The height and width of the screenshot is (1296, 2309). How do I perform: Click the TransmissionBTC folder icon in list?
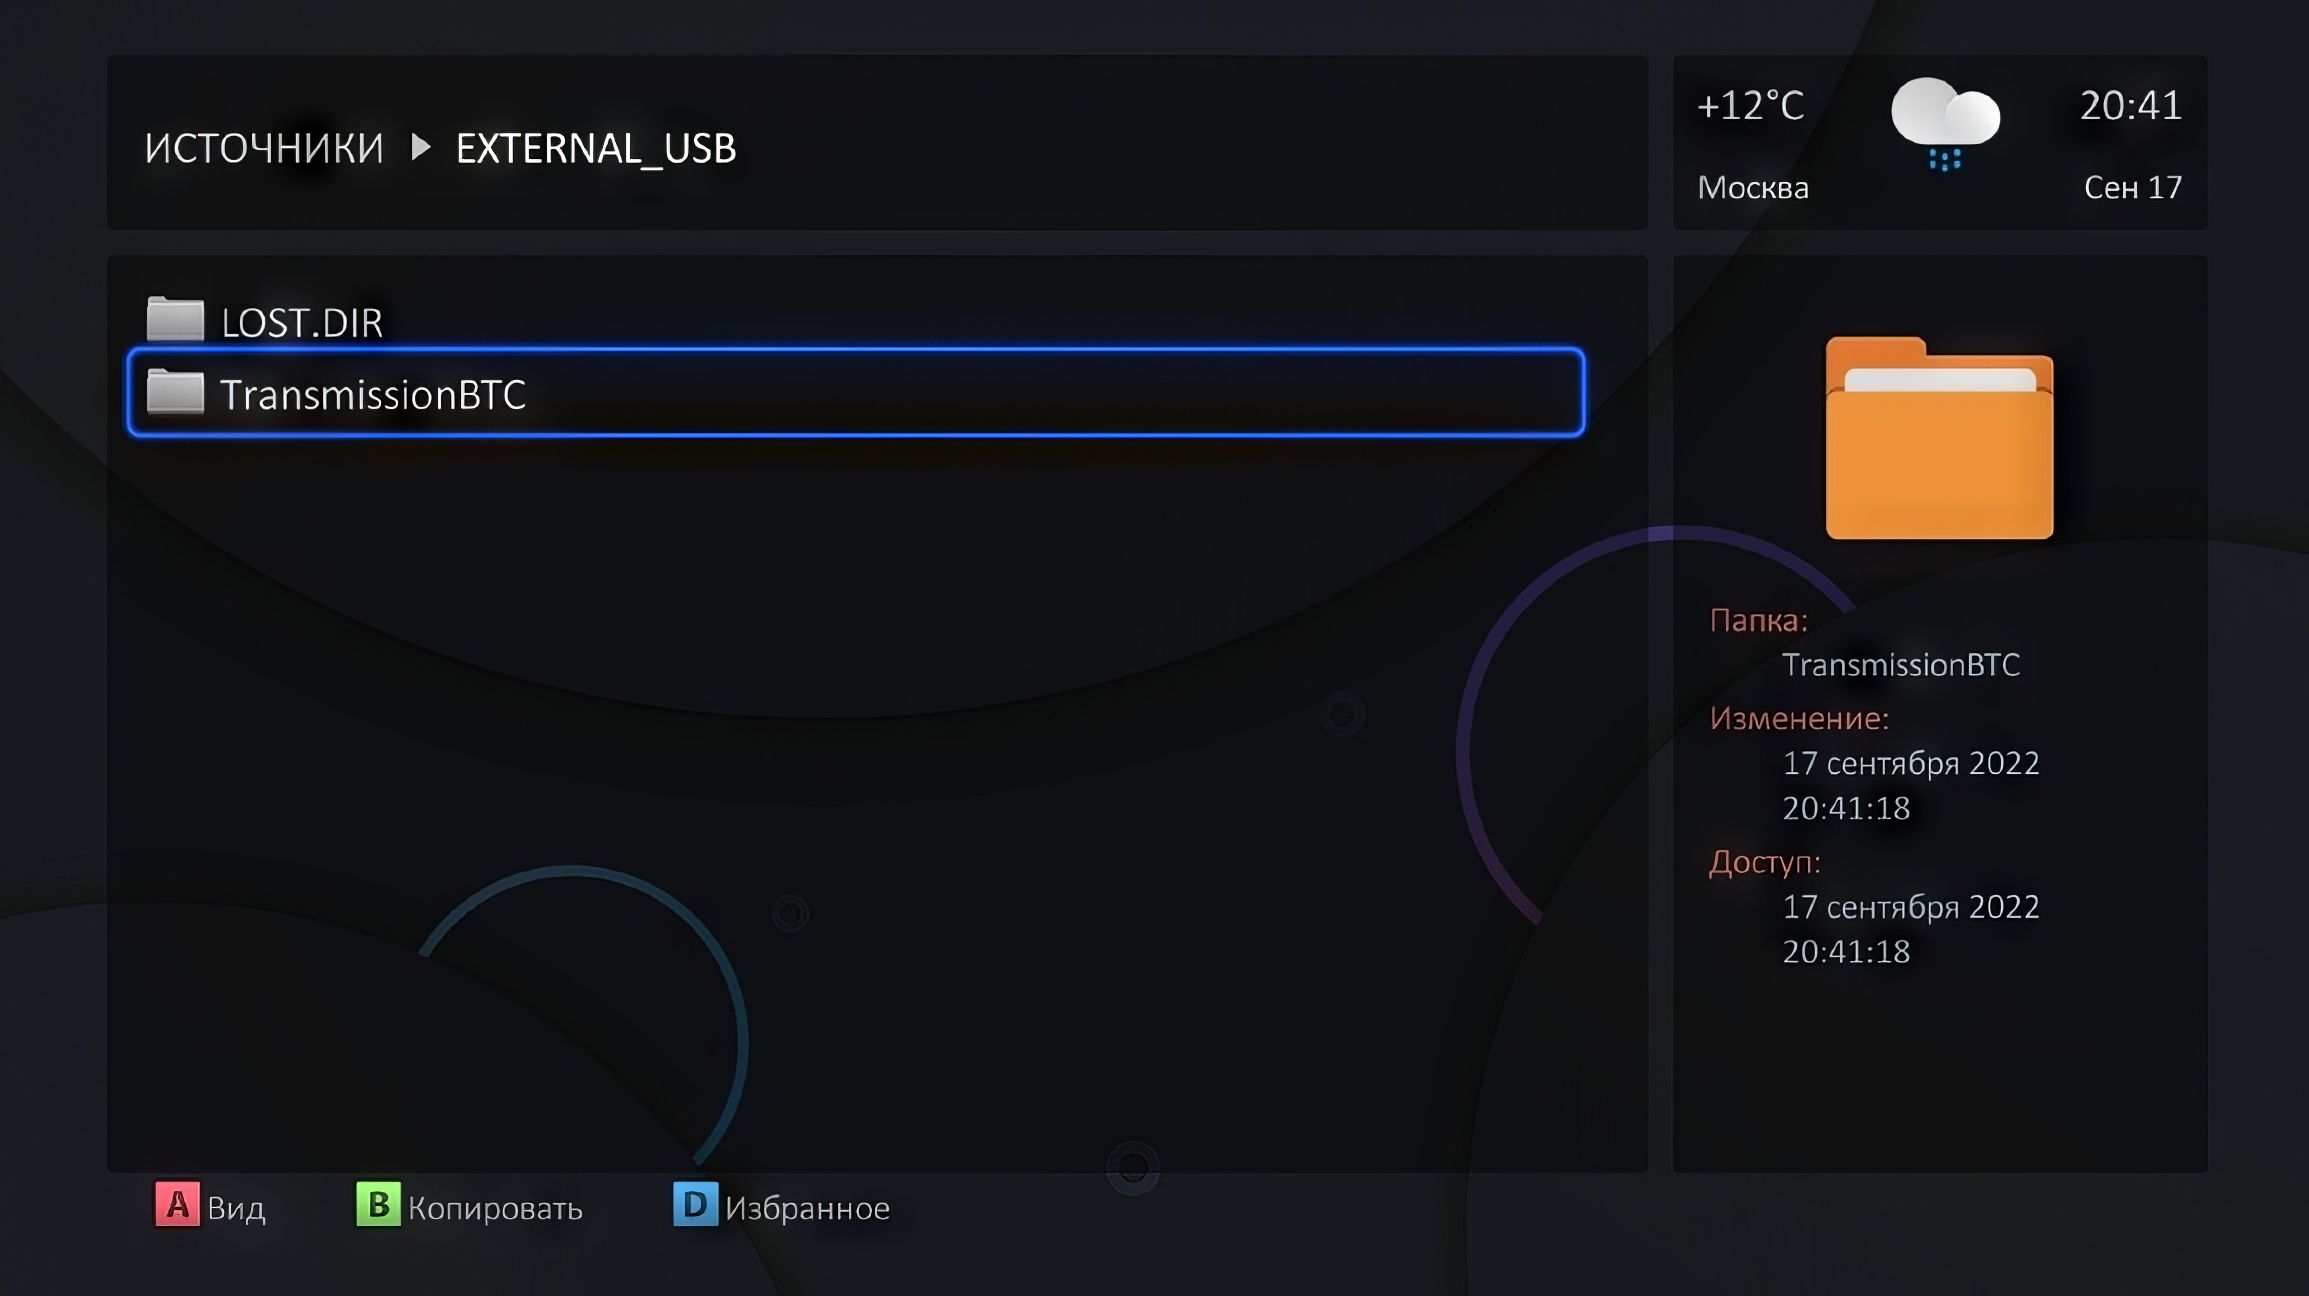[x=175, y=393]
